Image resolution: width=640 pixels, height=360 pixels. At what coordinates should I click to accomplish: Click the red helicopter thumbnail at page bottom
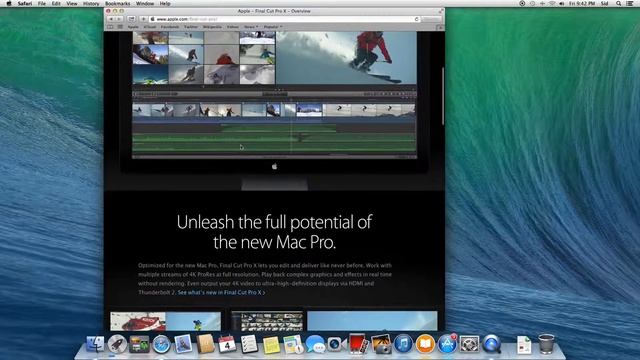tap(138, 321)
